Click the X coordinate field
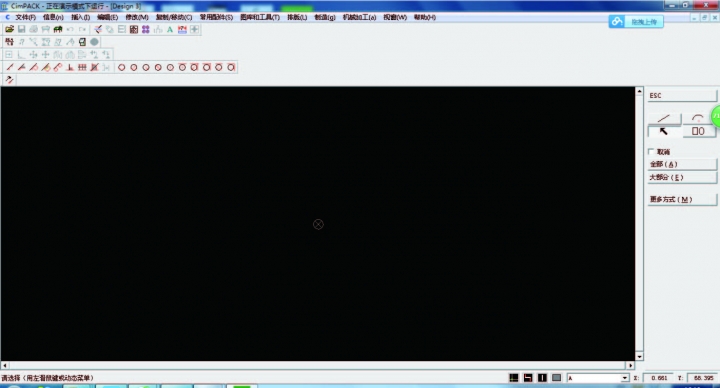 pos(659,378)
